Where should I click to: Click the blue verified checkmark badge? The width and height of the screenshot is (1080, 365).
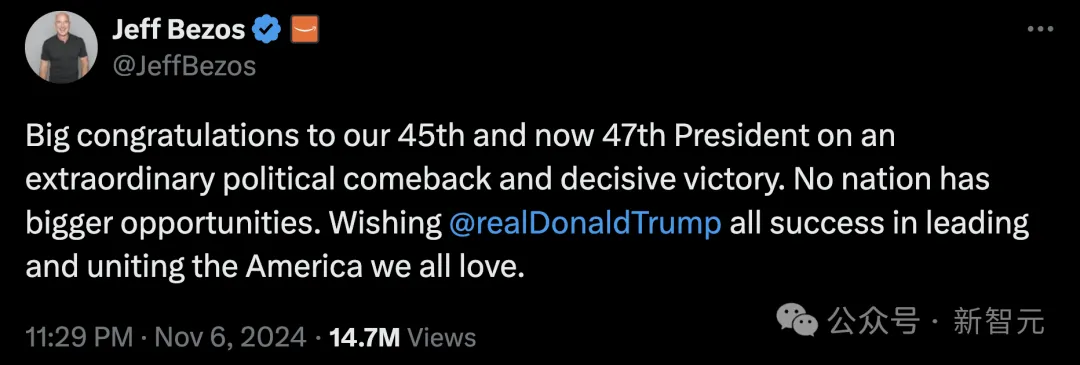(x=267, y=30)
